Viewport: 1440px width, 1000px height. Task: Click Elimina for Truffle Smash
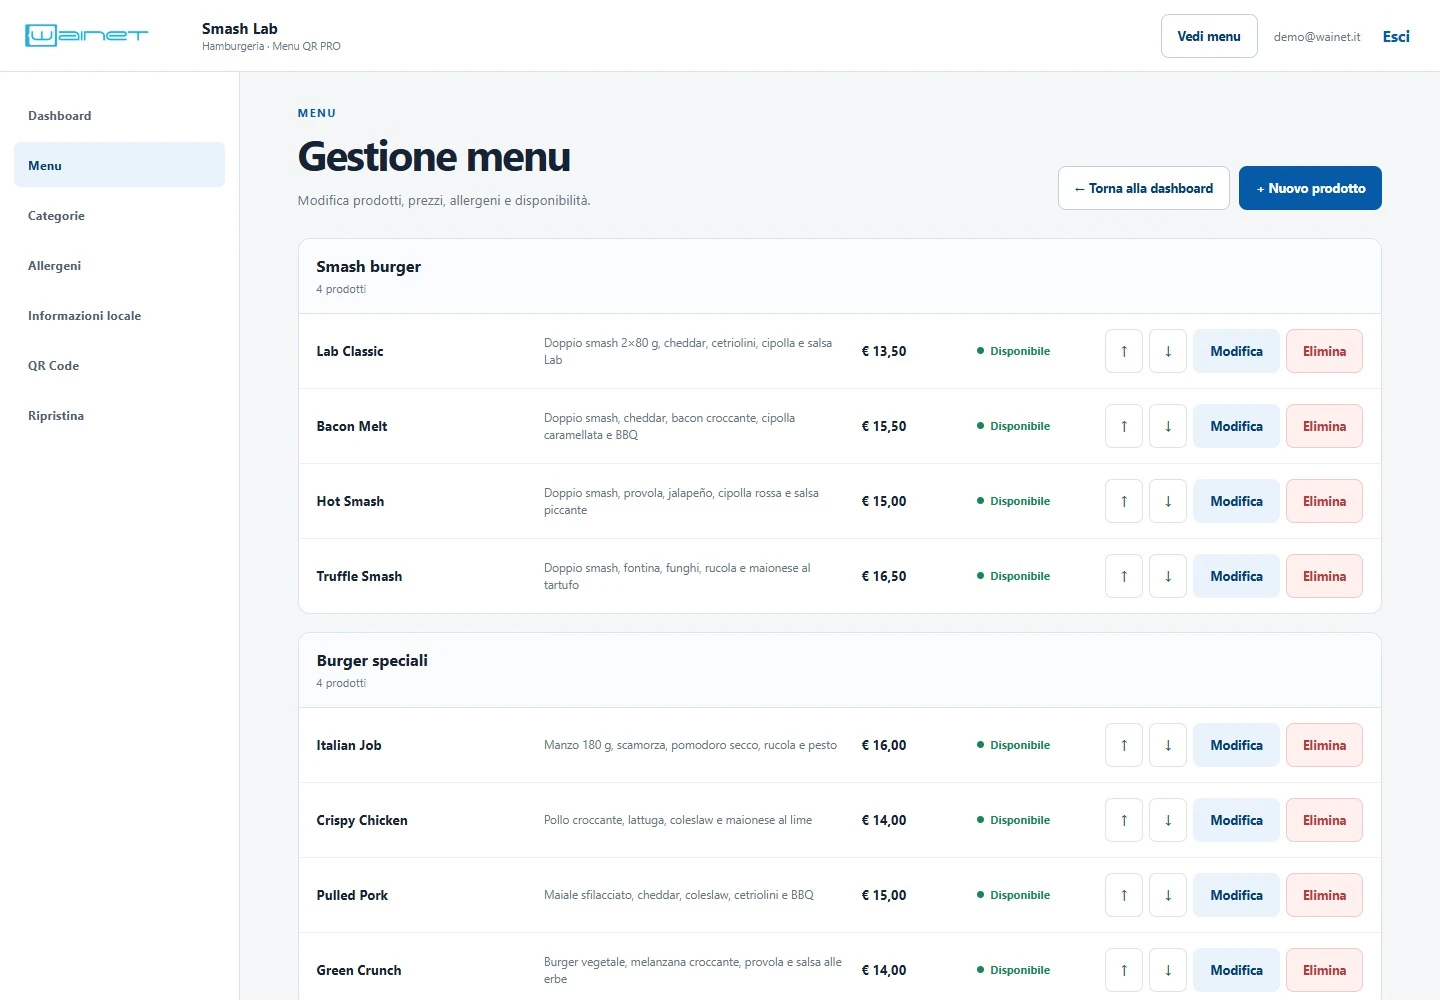1324,576
